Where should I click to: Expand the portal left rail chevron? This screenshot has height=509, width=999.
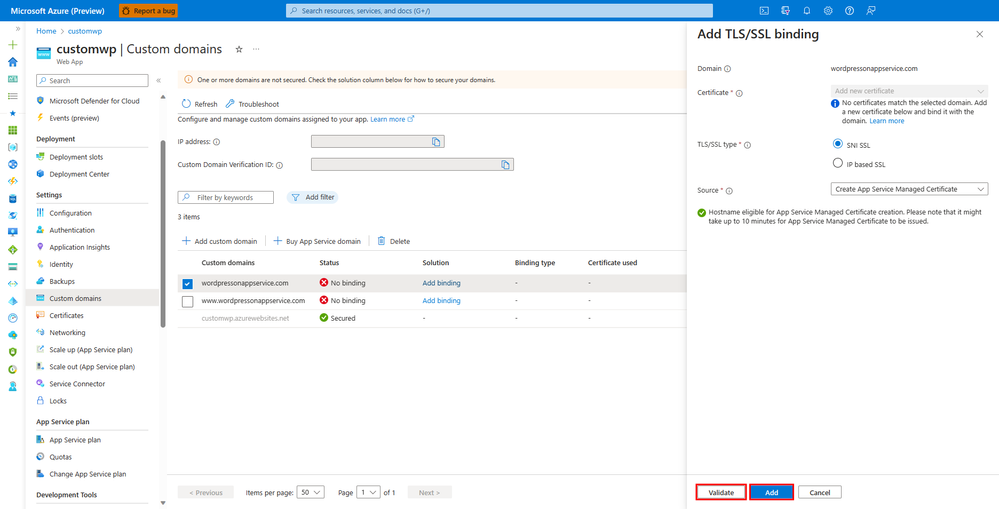coord(18,29)
